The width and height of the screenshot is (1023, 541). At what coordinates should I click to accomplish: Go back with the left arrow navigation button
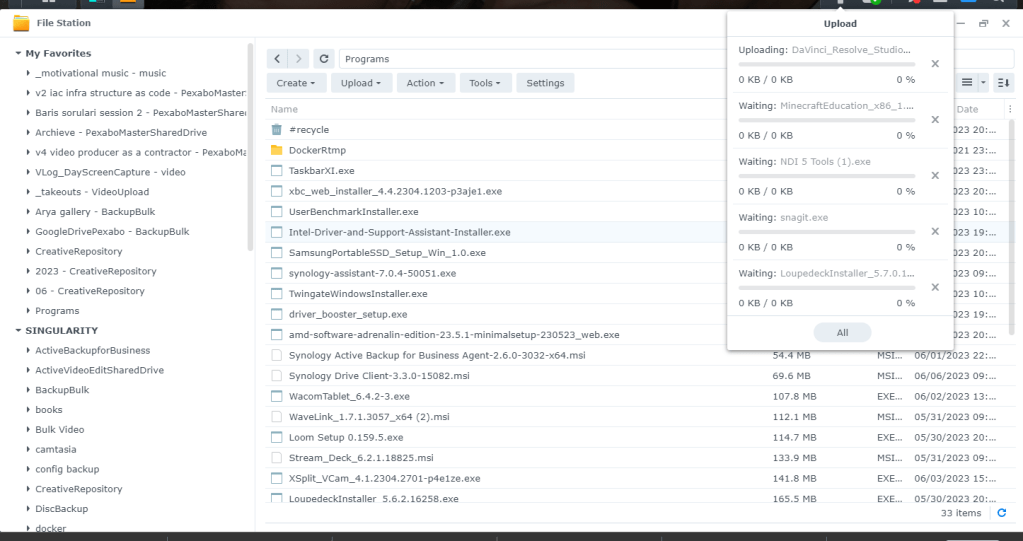277,59
